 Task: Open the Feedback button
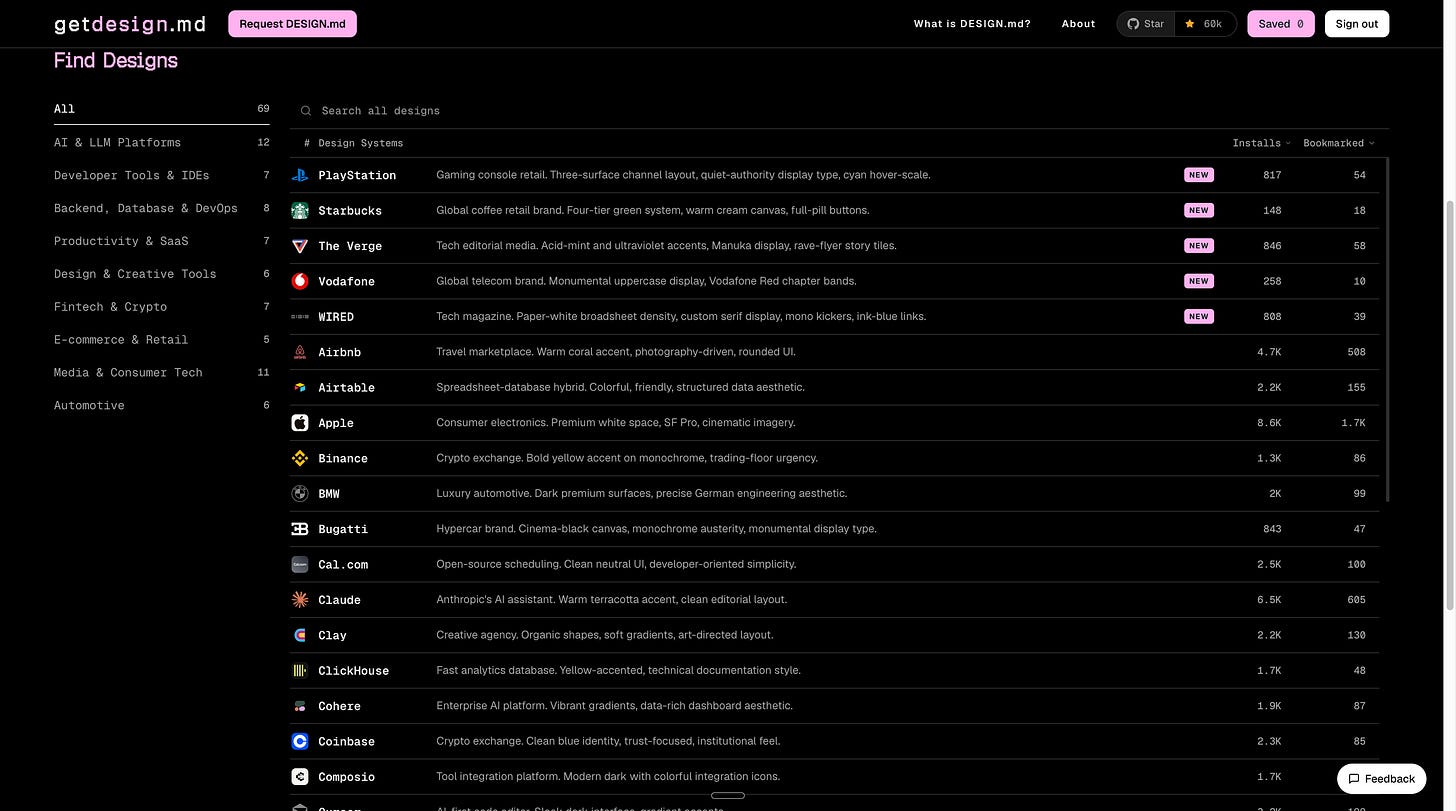pyautogui.click(x=1381, y=779)
